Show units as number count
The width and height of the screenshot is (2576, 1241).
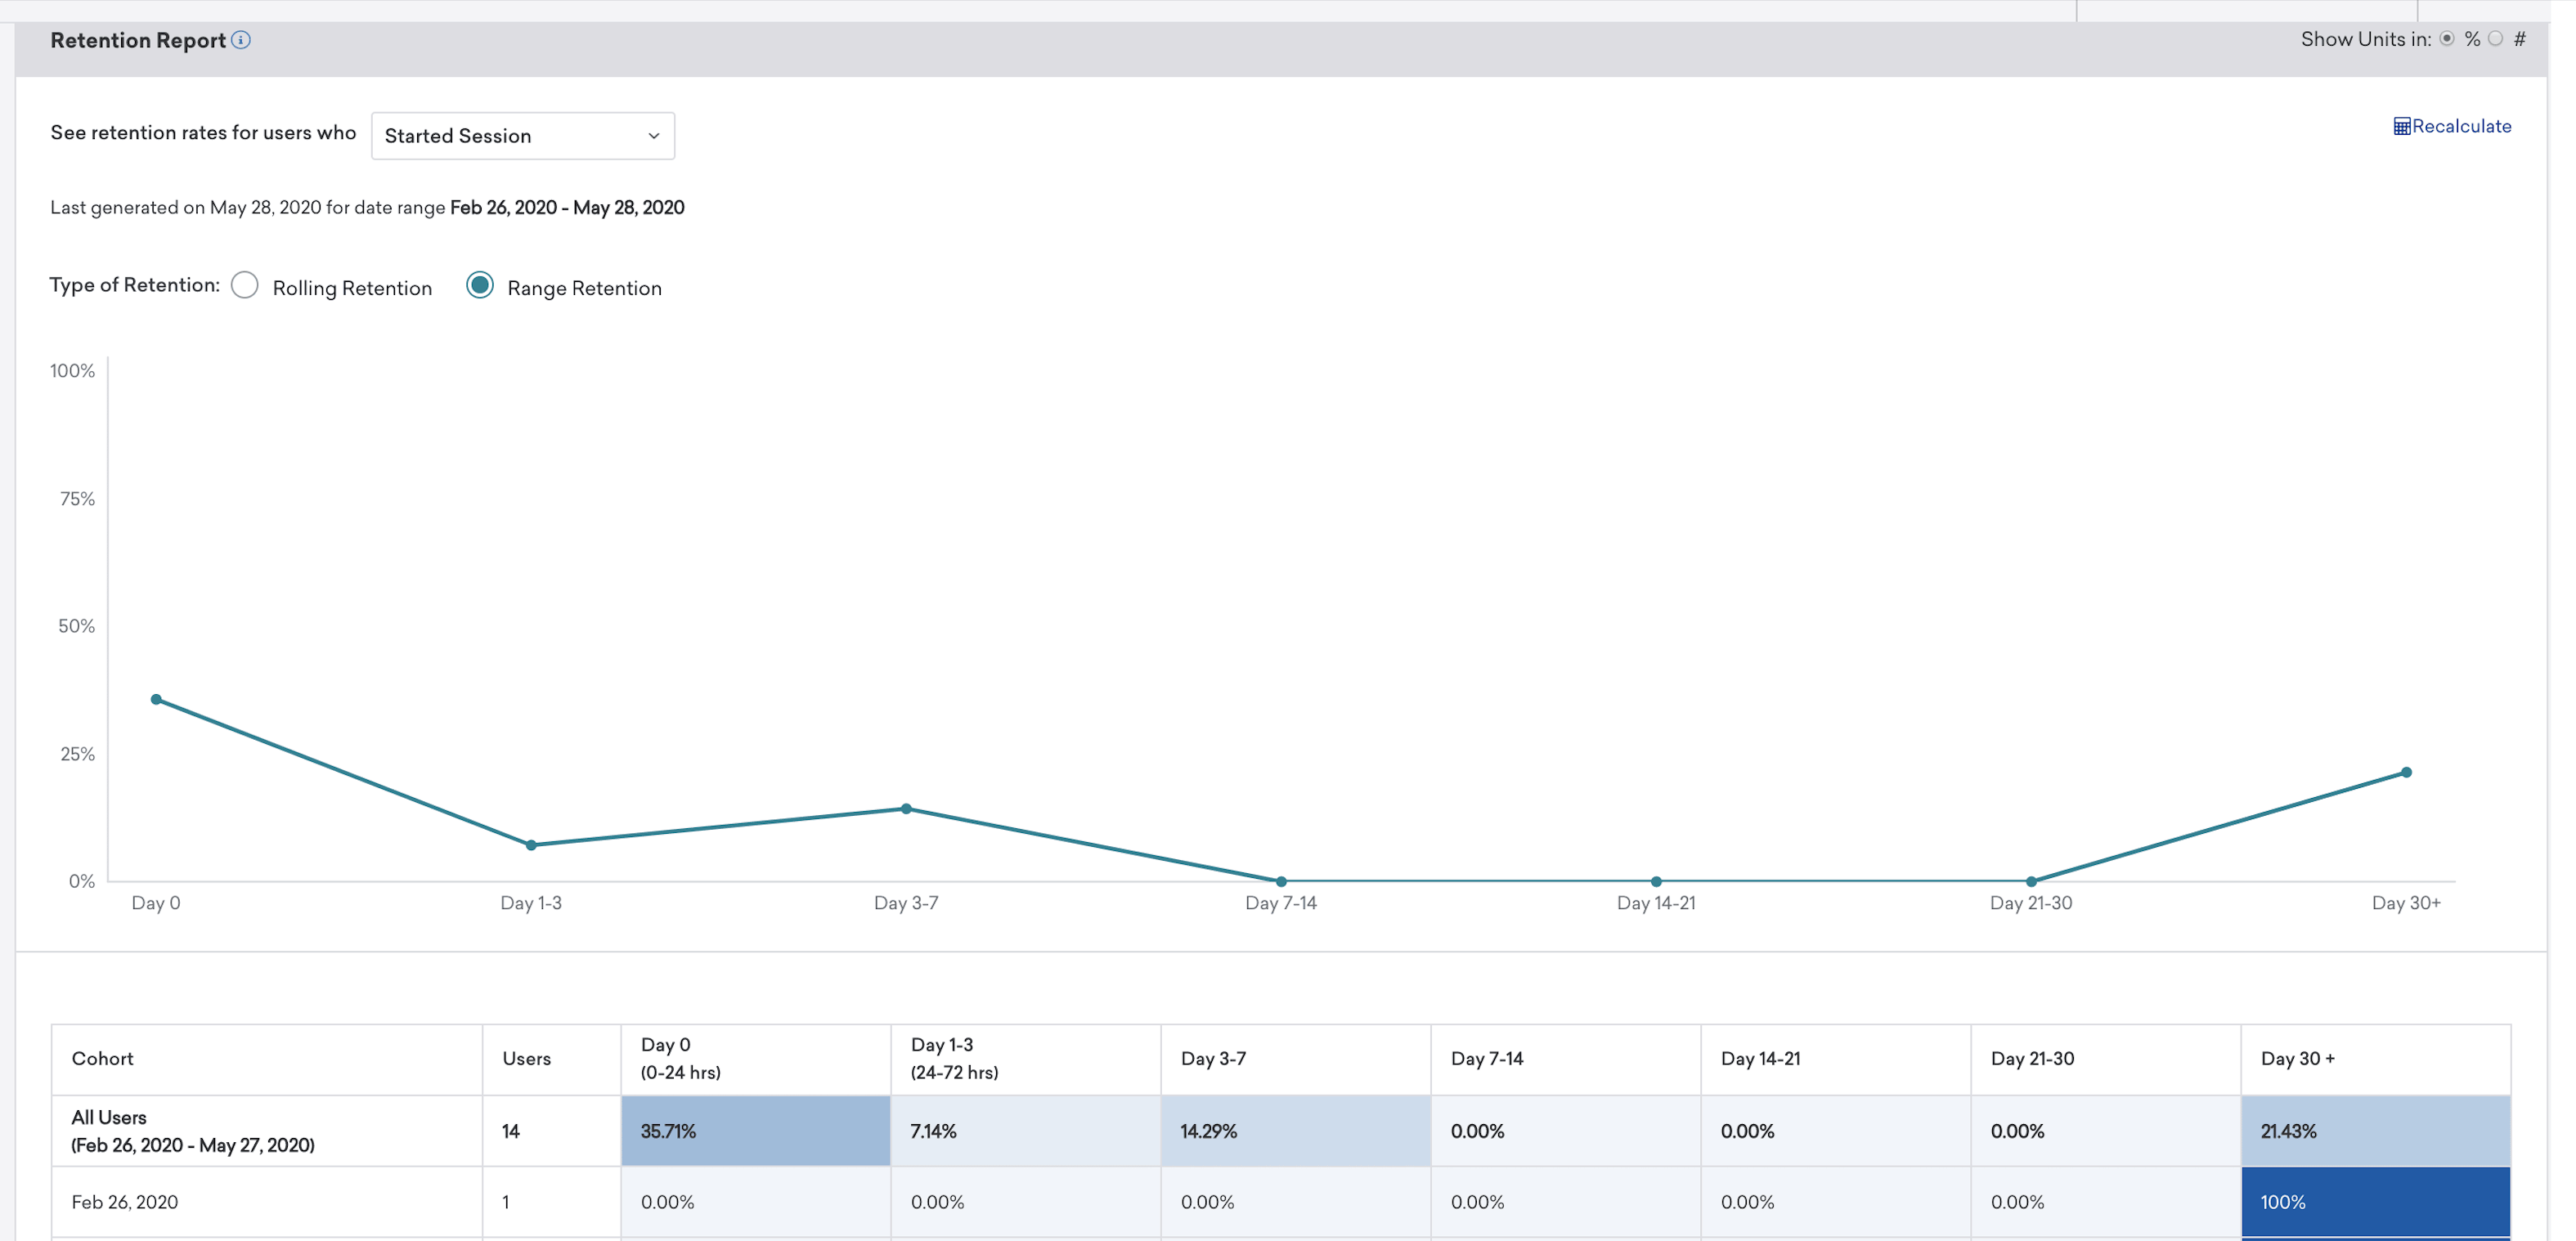click(2496, 39)
